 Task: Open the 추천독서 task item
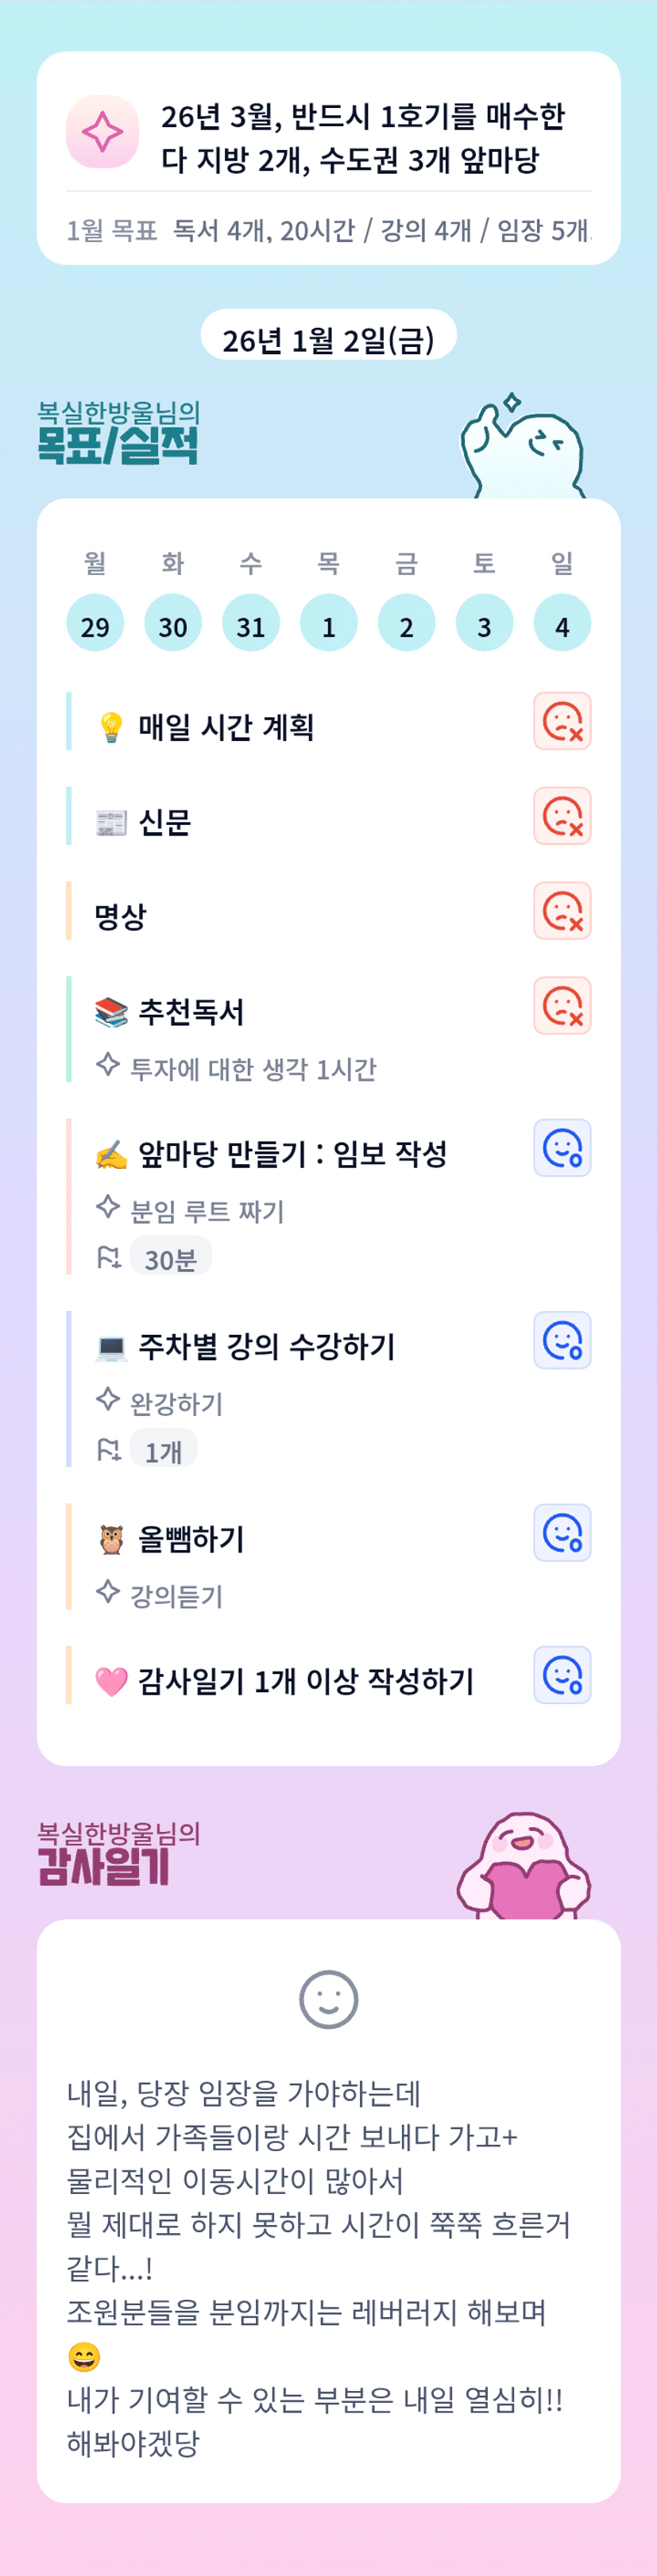pos(191,1012)
